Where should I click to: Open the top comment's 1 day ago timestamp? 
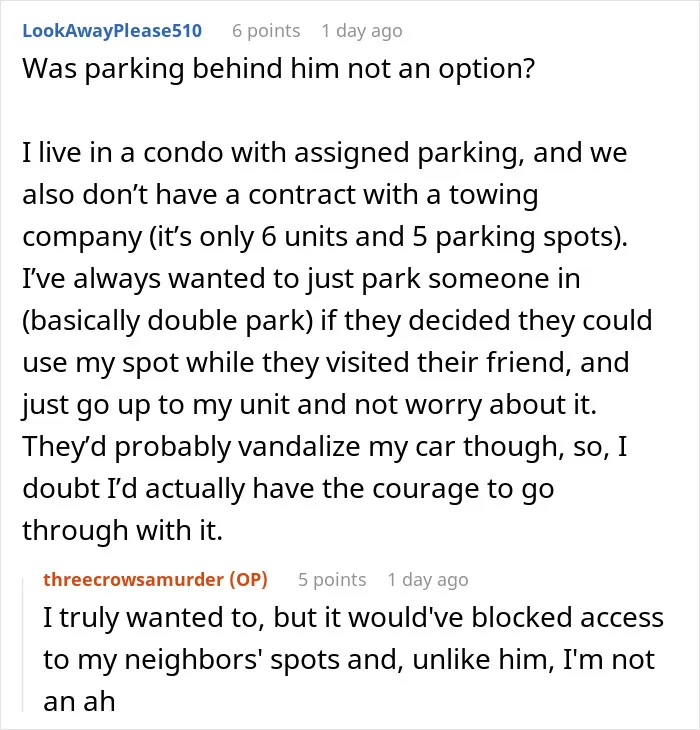coord(362,31)
